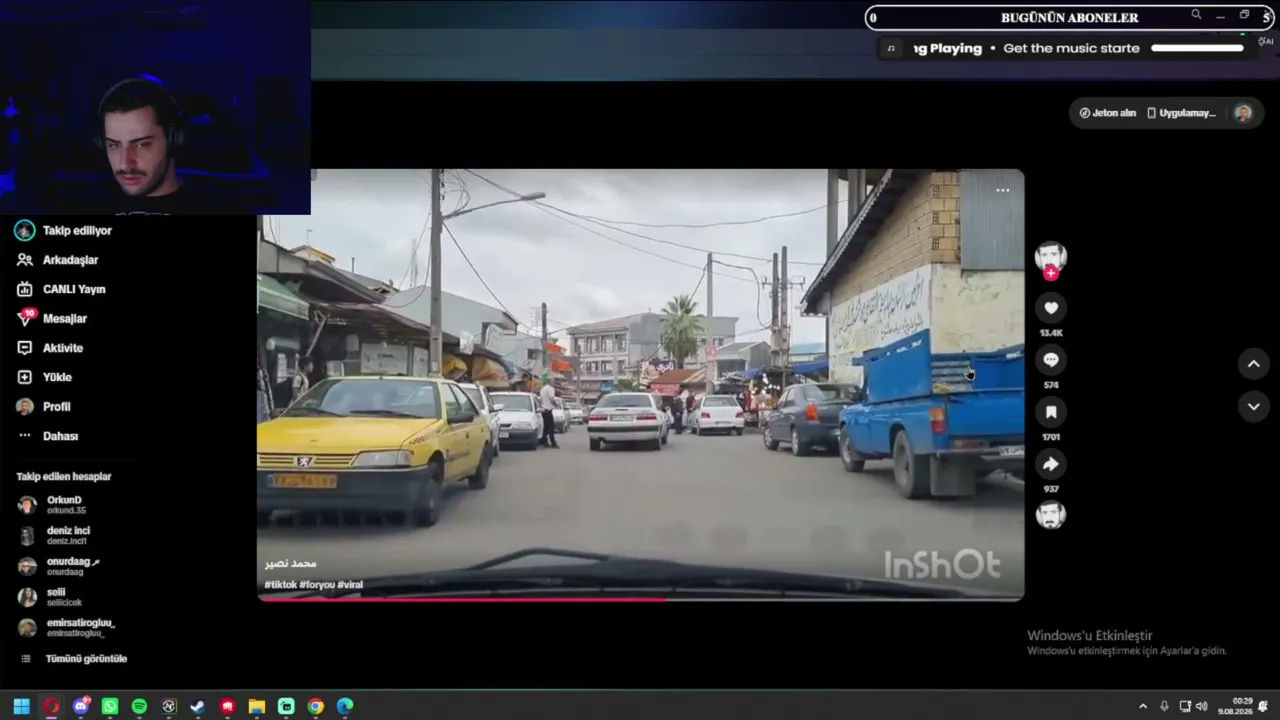Click the #foryou hashtag in the caption
Image resolution: width=1280 pixels, height=720 pixels.
(317, 585)
